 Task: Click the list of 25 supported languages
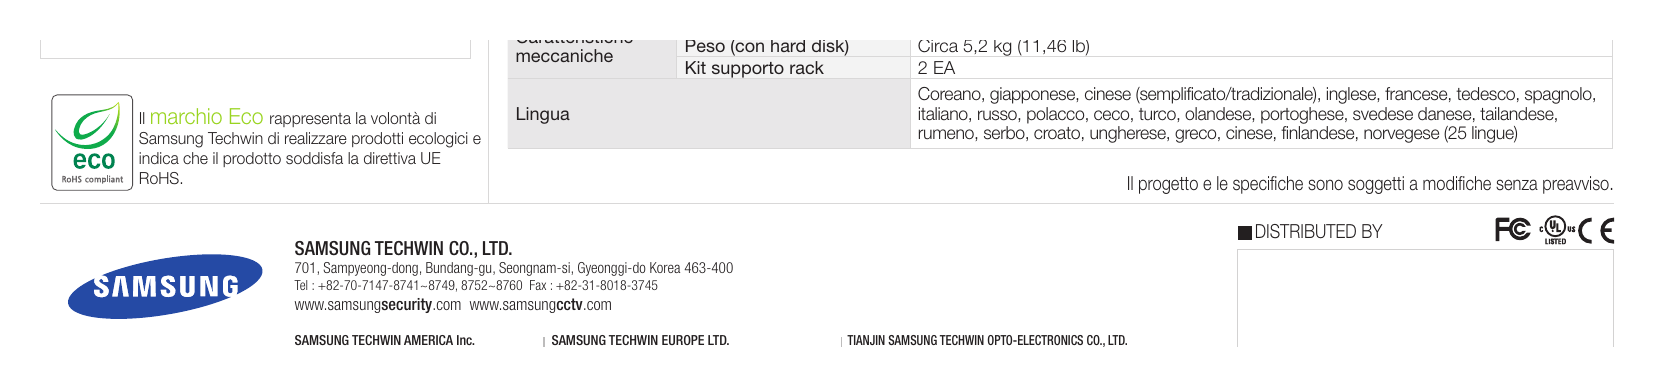(1258, 114)
